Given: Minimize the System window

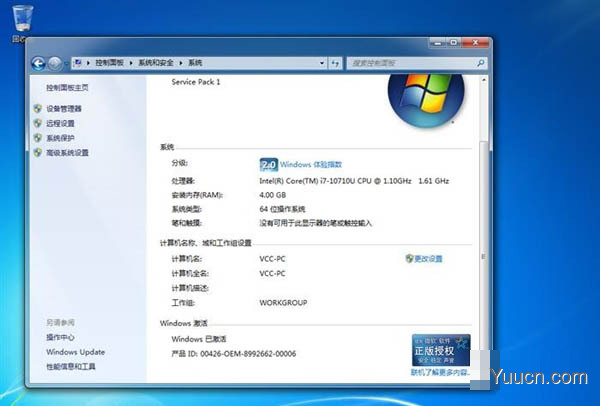Looking at the screenshot, I should pyautogui.click(x=438, y=43).
